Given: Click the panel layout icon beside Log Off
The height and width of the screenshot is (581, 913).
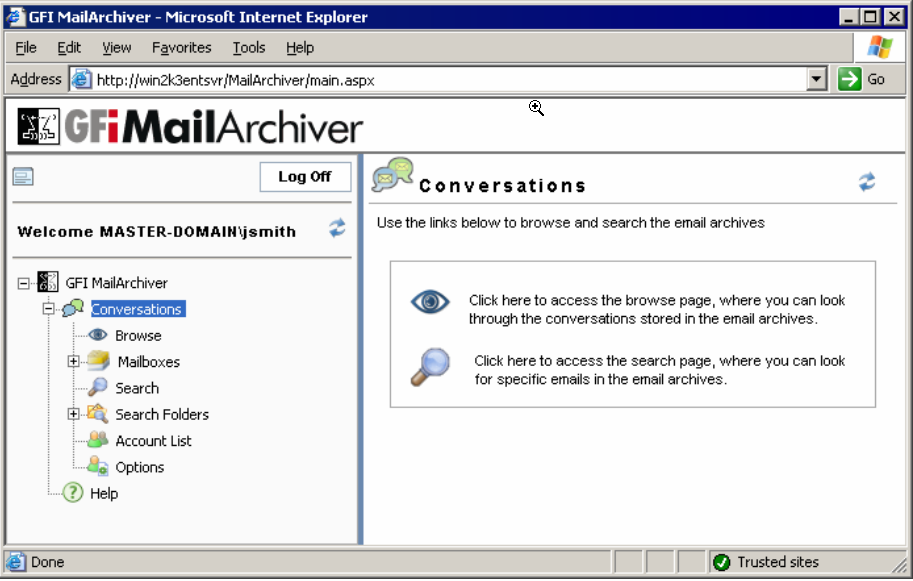Looking at the screenshot, I should [23, 176].
